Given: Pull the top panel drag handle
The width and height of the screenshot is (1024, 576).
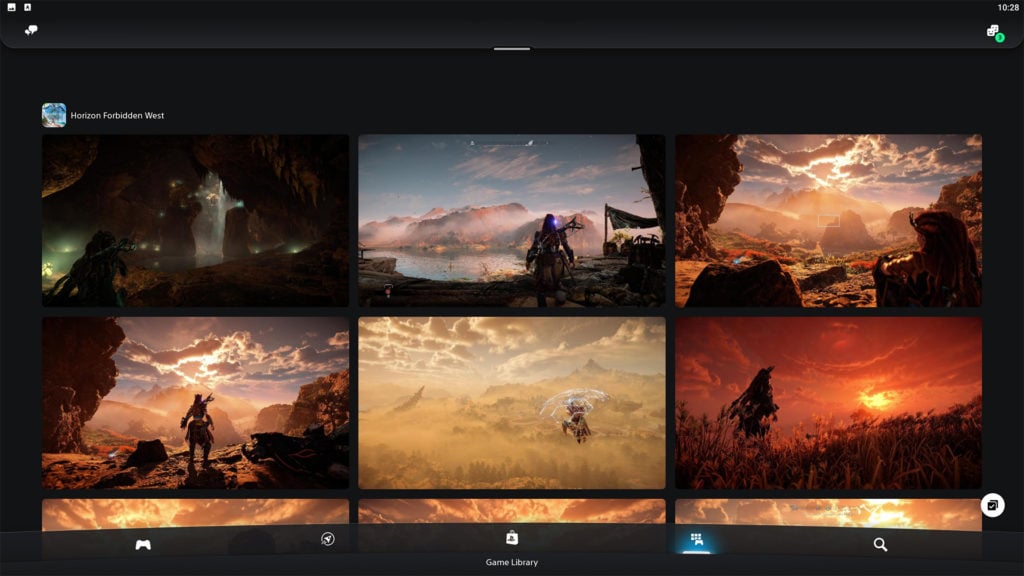Looking at the screenshot, I should click(512, 48).
